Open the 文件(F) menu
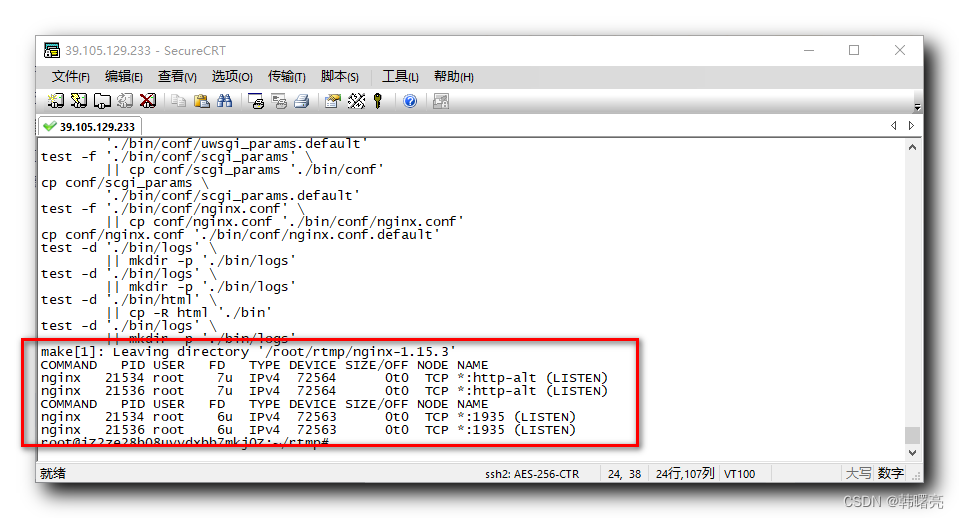The height and width of the screenshot is (518, 959). click(70, 77)
